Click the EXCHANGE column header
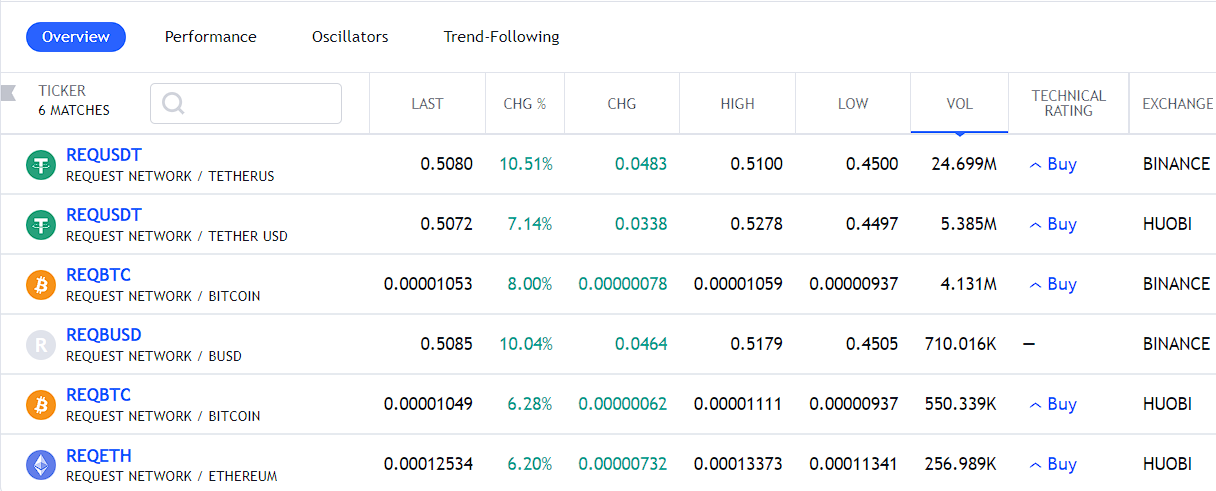The height and width of the screenshot is (491, 1216). (x=1177, y=104)
